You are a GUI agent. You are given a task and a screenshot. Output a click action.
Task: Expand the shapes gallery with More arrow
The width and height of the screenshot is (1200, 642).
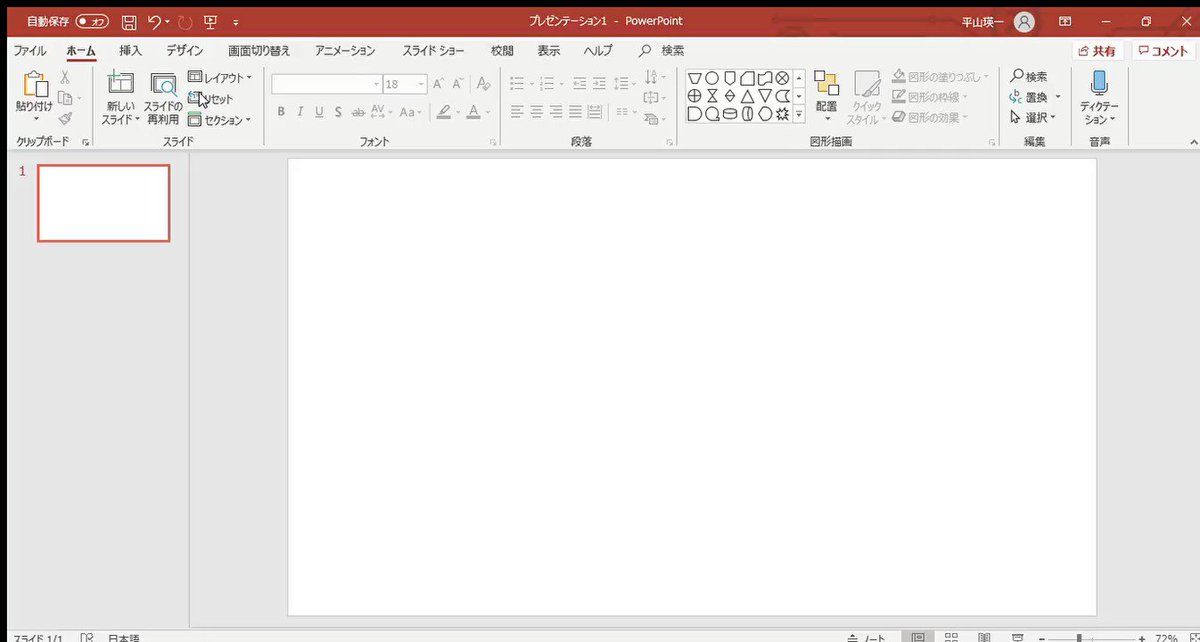[x=799, y=114]
